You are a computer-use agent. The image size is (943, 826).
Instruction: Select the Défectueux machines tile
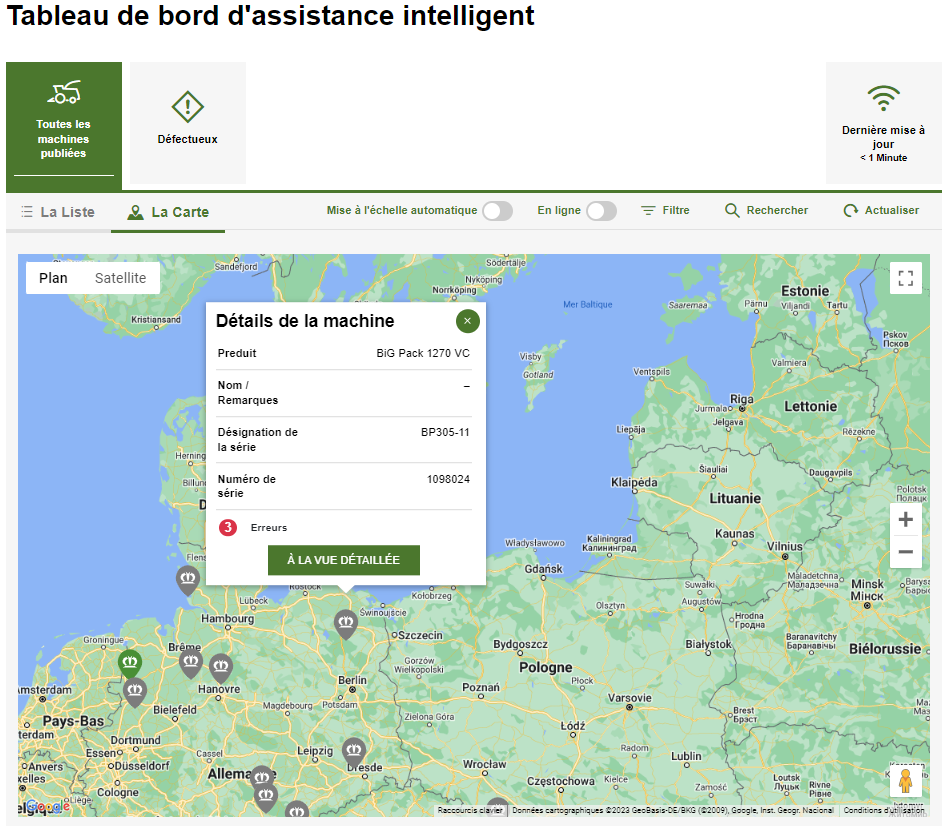[x=187, y=122]
